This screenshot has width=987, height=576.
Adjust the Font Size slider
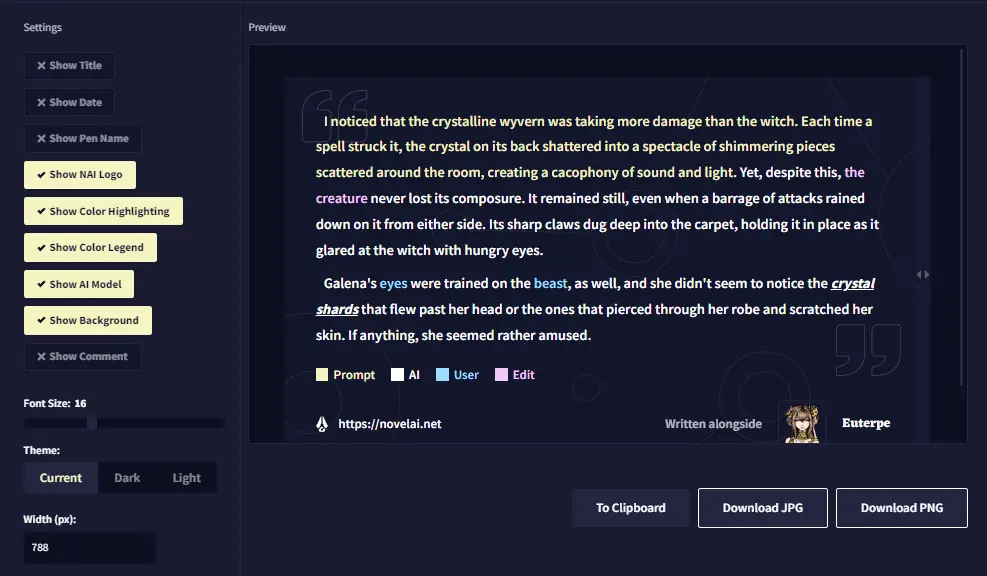coord(91,421)
